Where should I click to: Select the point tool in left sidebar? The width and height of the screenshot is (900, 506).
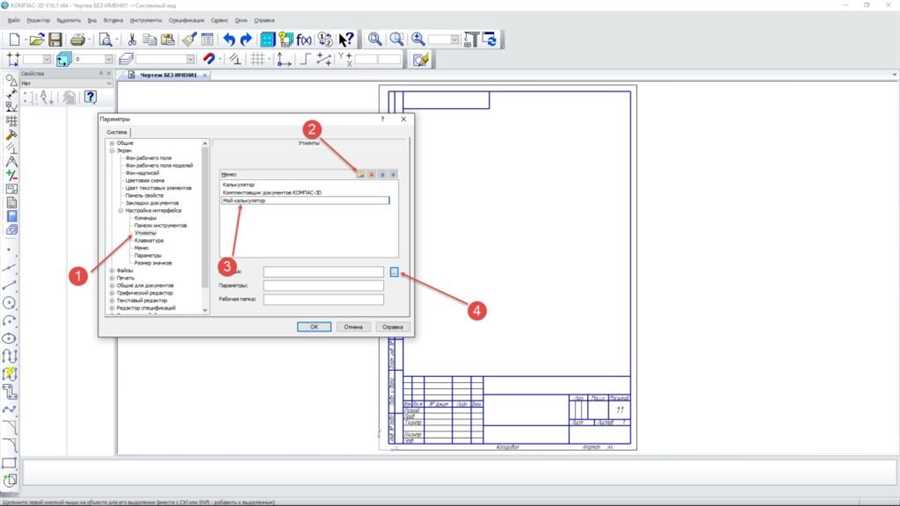(x=9, y=250)
